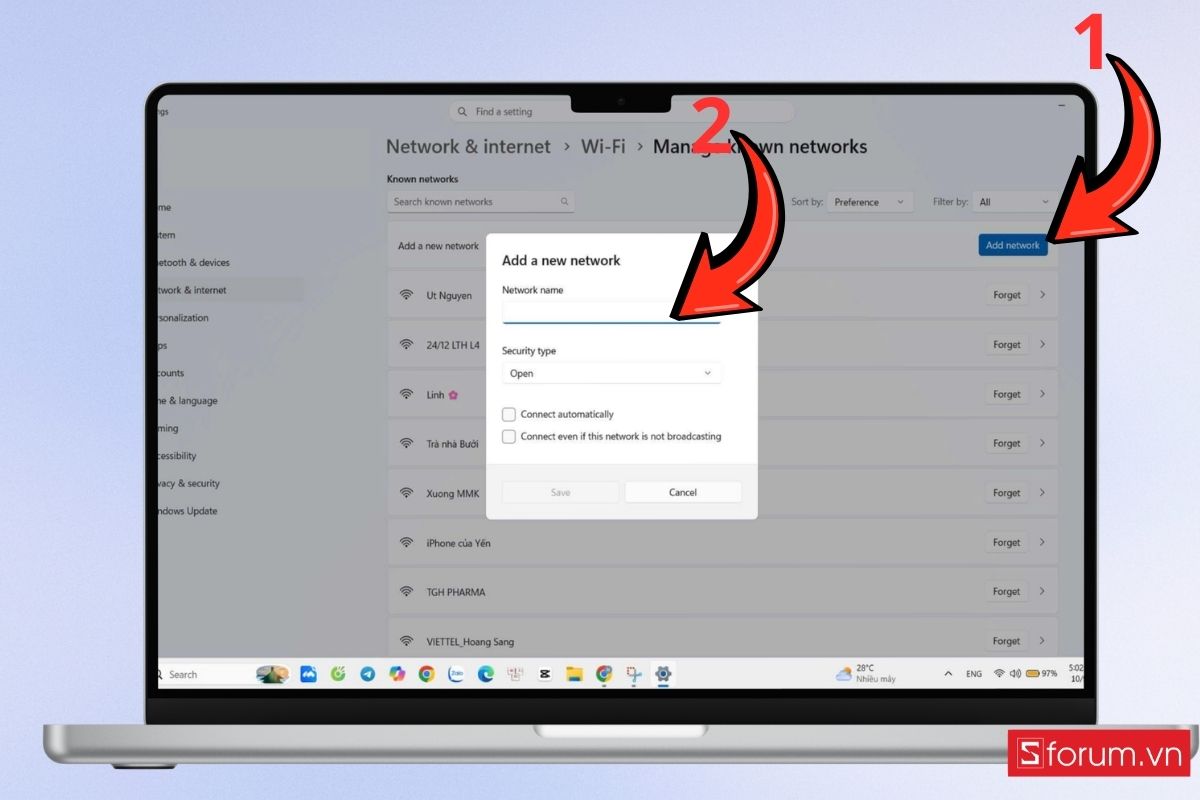This screenshot has width=1200, height=800.
Task: Forget the 24/12 LTH L4 network
Action: click(1007, 344)
